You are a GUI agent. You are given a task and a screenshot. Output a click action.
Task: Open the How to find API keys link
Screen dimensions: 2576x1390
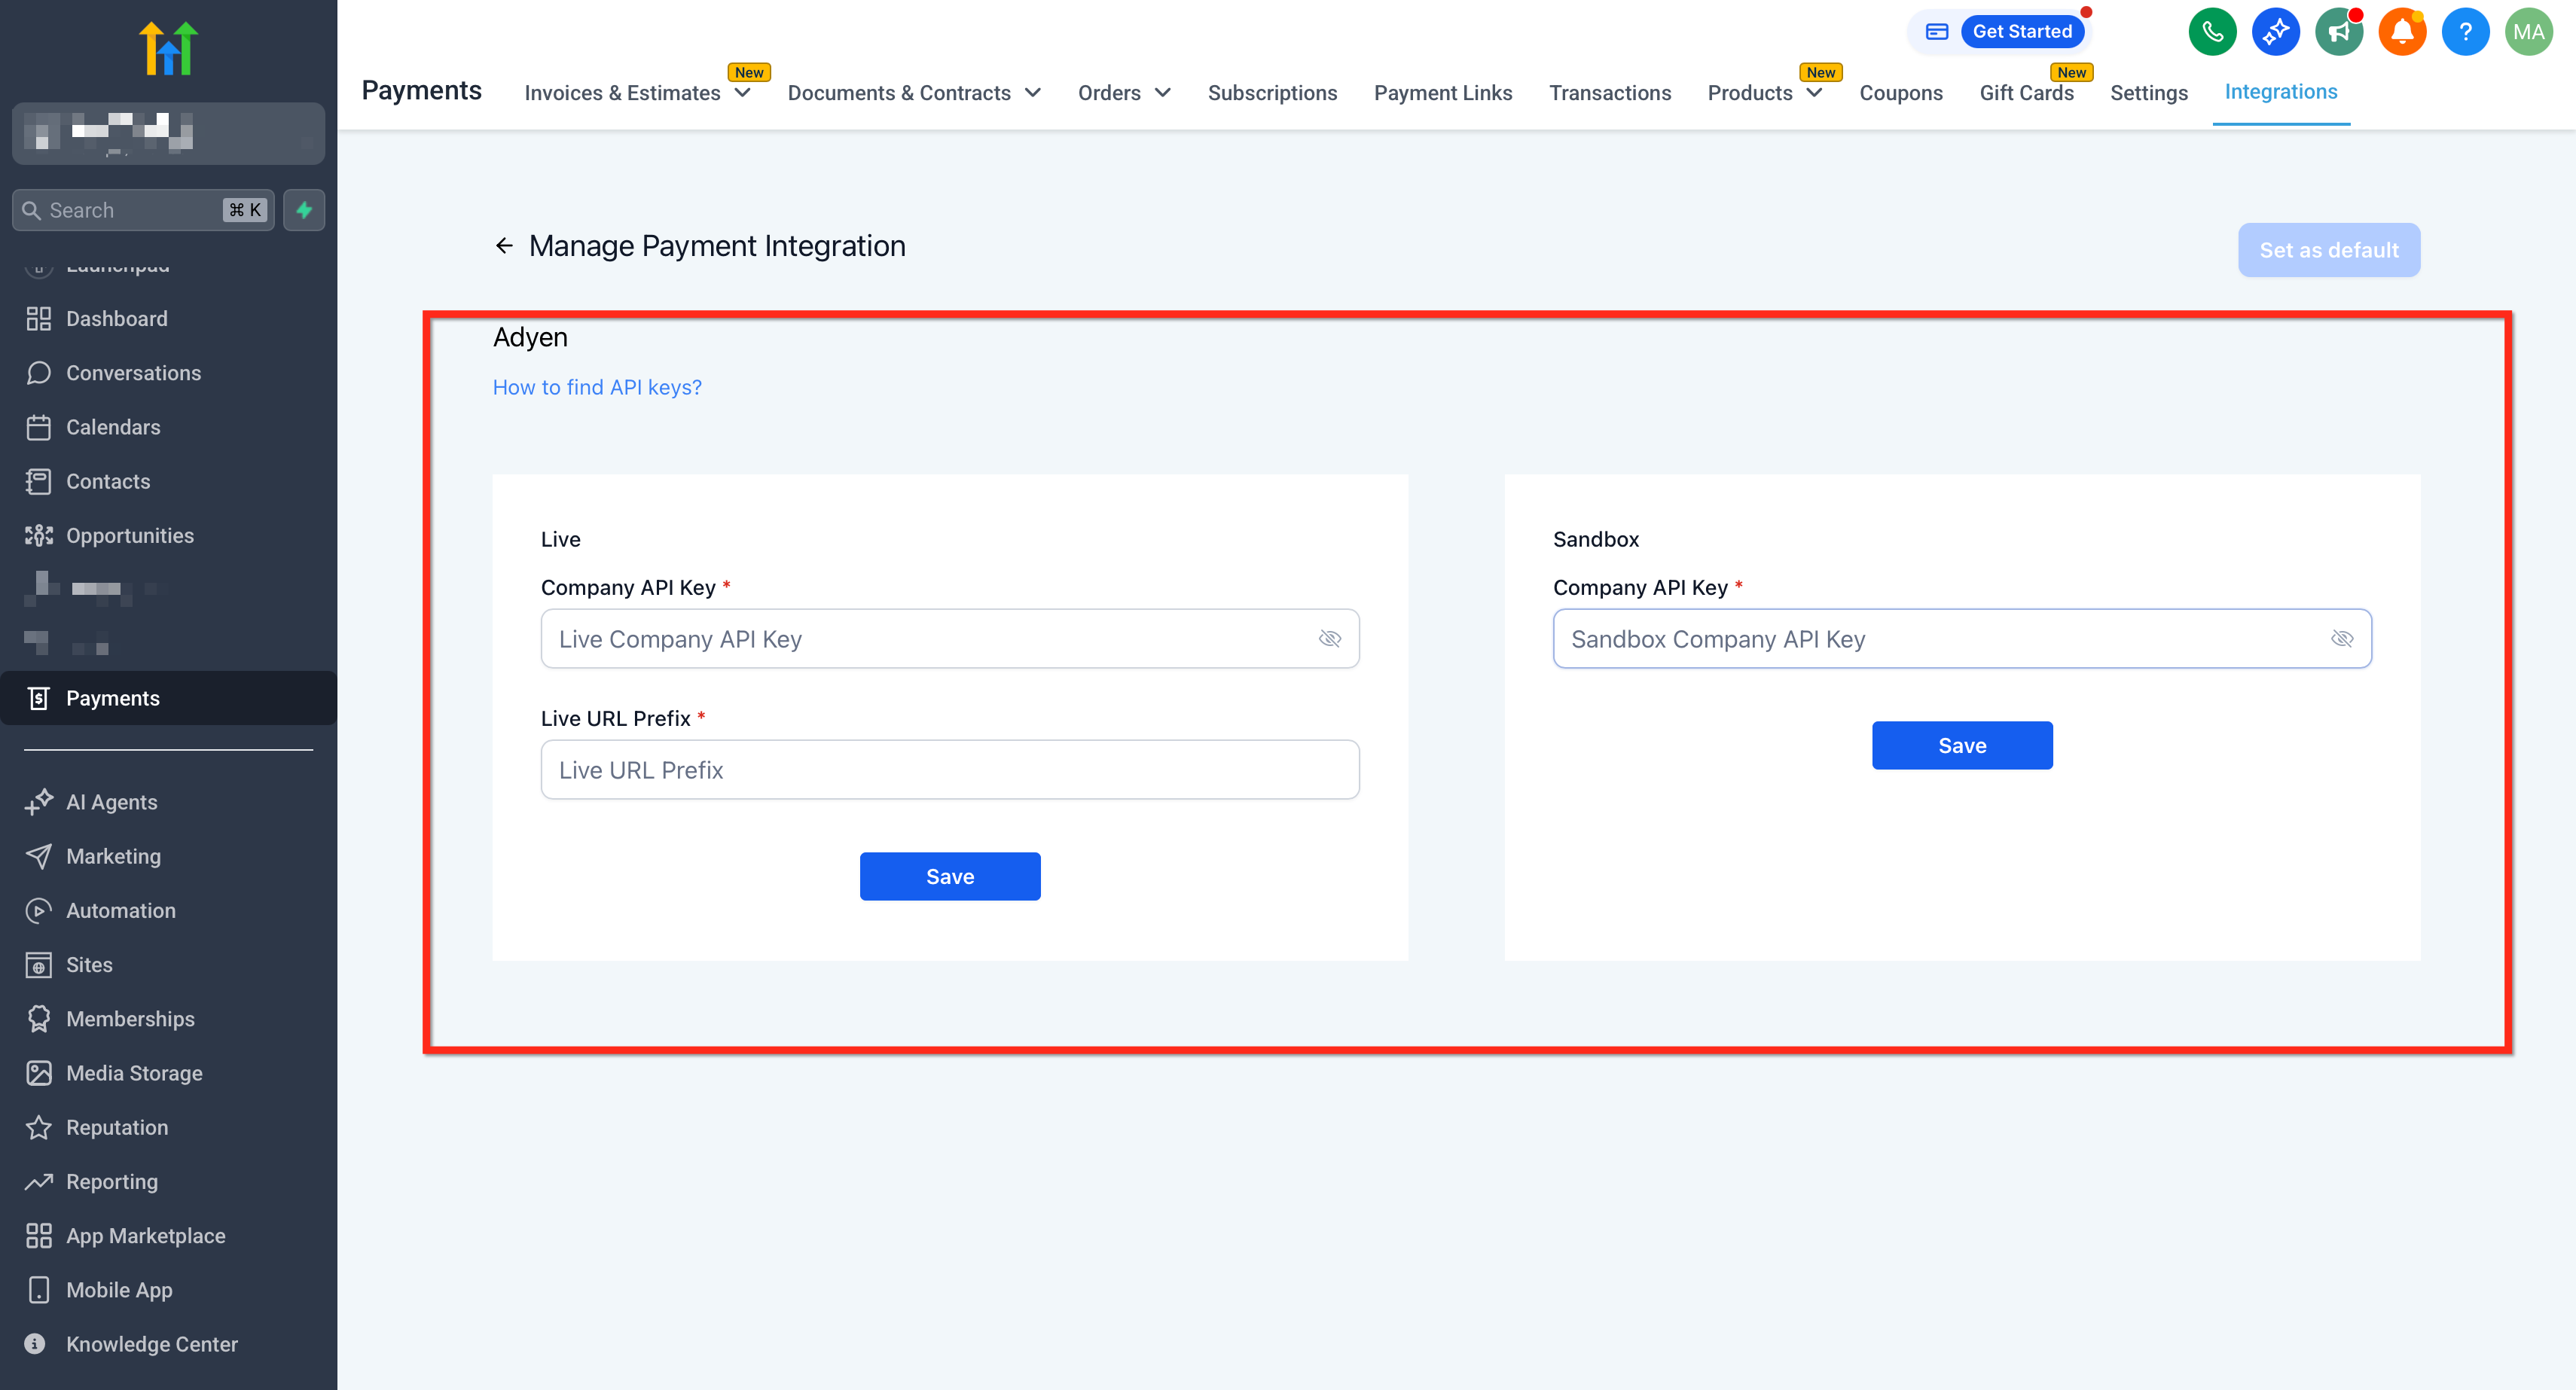[597, 387]
